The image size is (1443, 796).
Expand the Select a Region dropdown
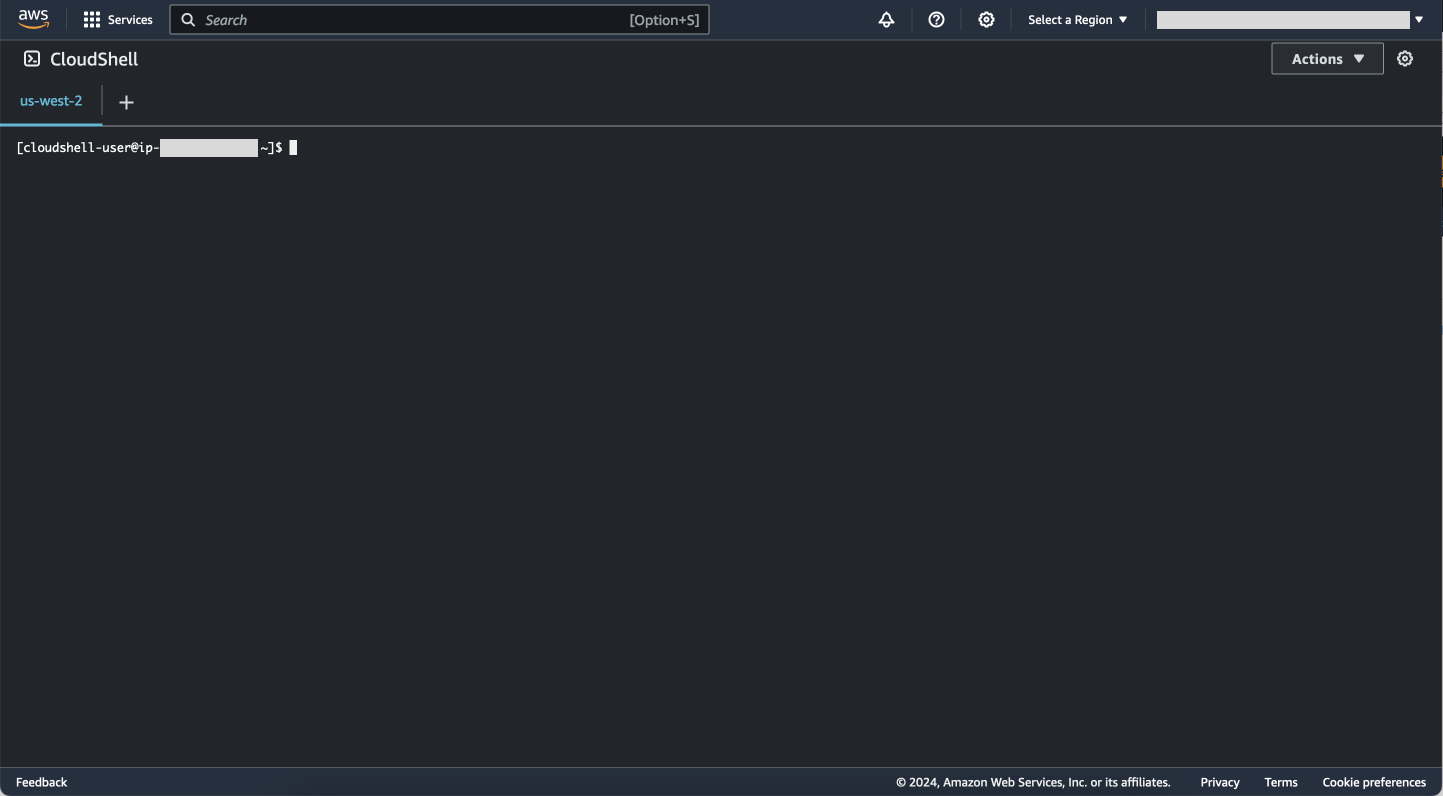click(1077, 20)
